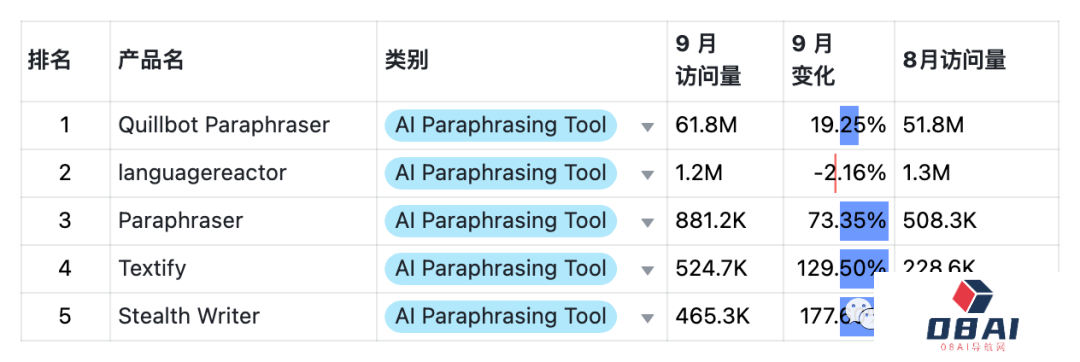Image resolution: width=1080 pixels, height=362 pixels.
Task: Click rank number 4 cell
Action: click(x=65, y=268)
